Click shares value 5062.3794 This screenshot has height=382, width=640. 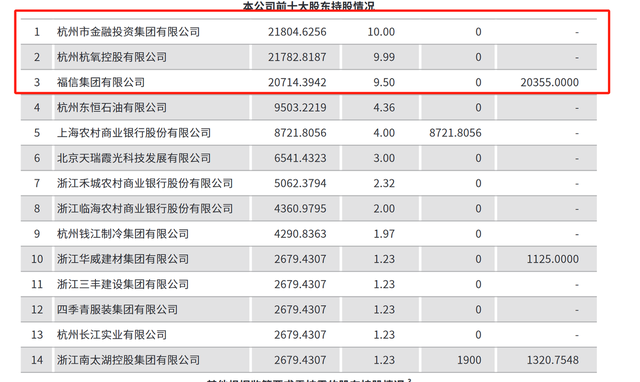click(x=300, y=184)
